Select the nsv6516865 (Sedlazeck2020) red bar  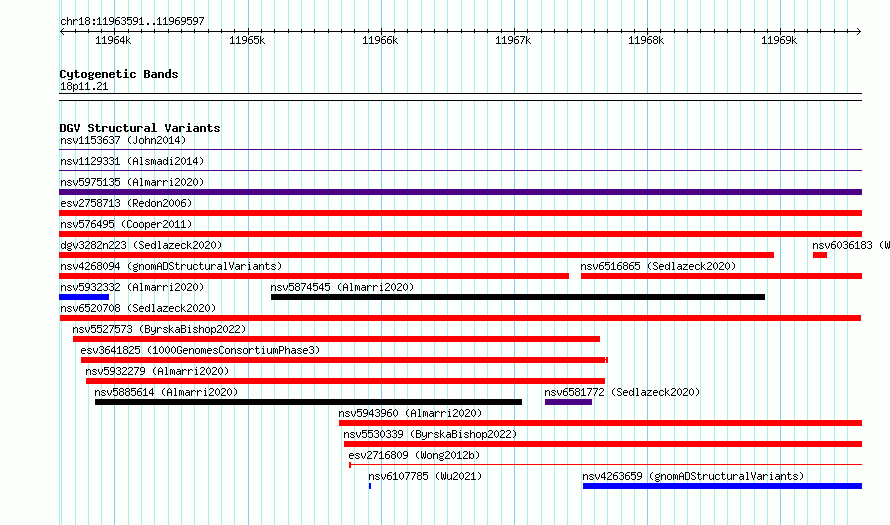721,276
